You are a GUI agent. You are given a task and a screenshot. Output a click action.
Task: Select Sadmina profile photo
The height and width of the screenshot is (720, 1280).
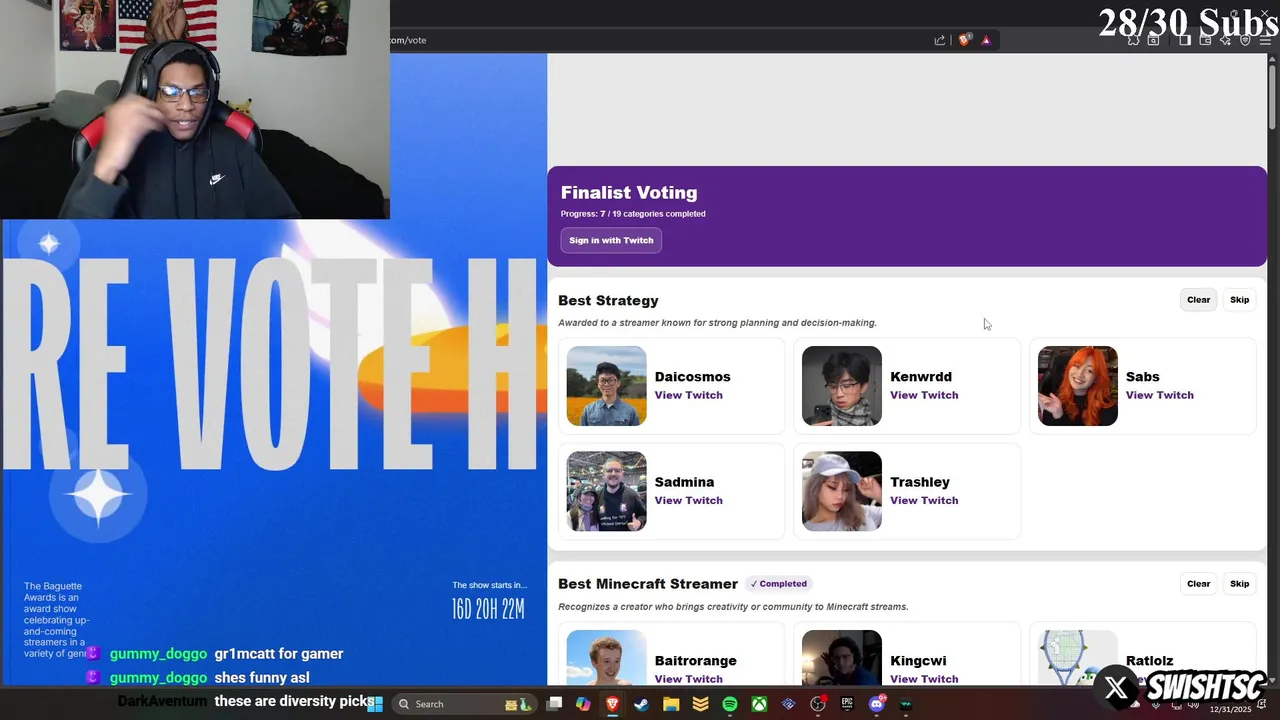tap(606, 491)
